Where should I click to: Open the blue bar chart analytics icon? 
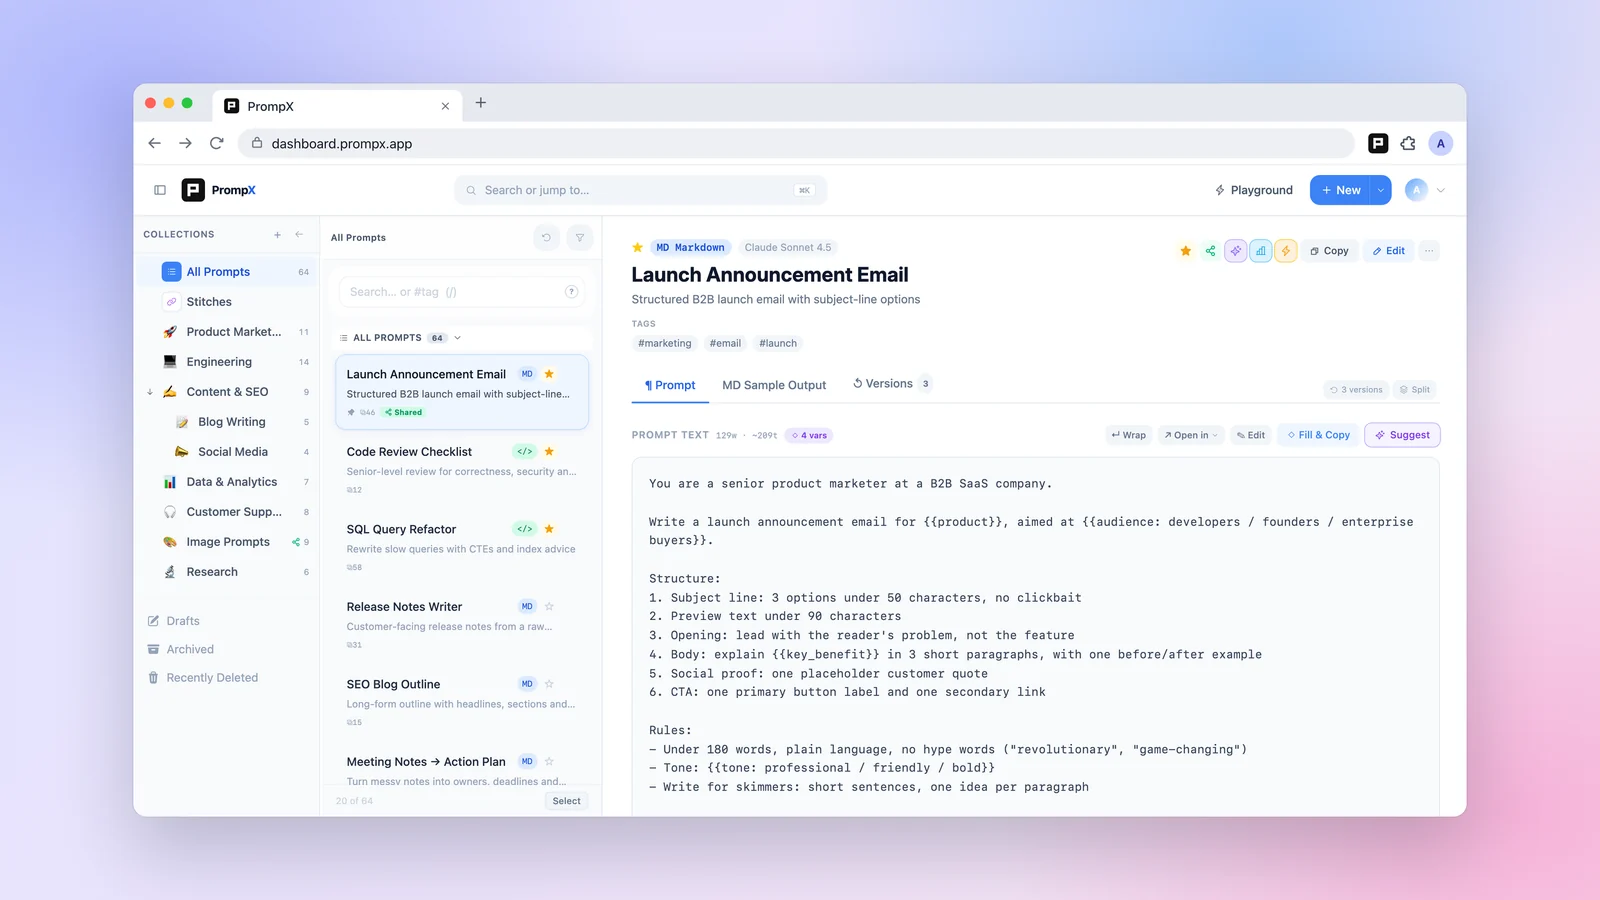pos(1261,251)
